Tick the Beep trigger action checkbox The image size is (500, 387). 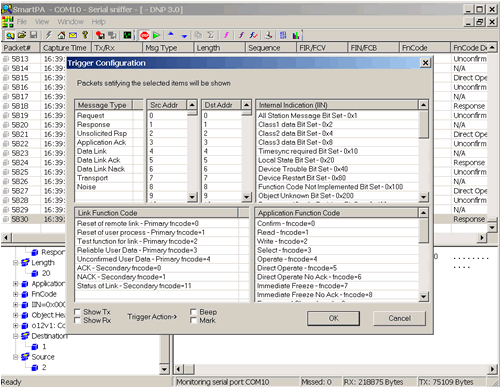point(193,312)
